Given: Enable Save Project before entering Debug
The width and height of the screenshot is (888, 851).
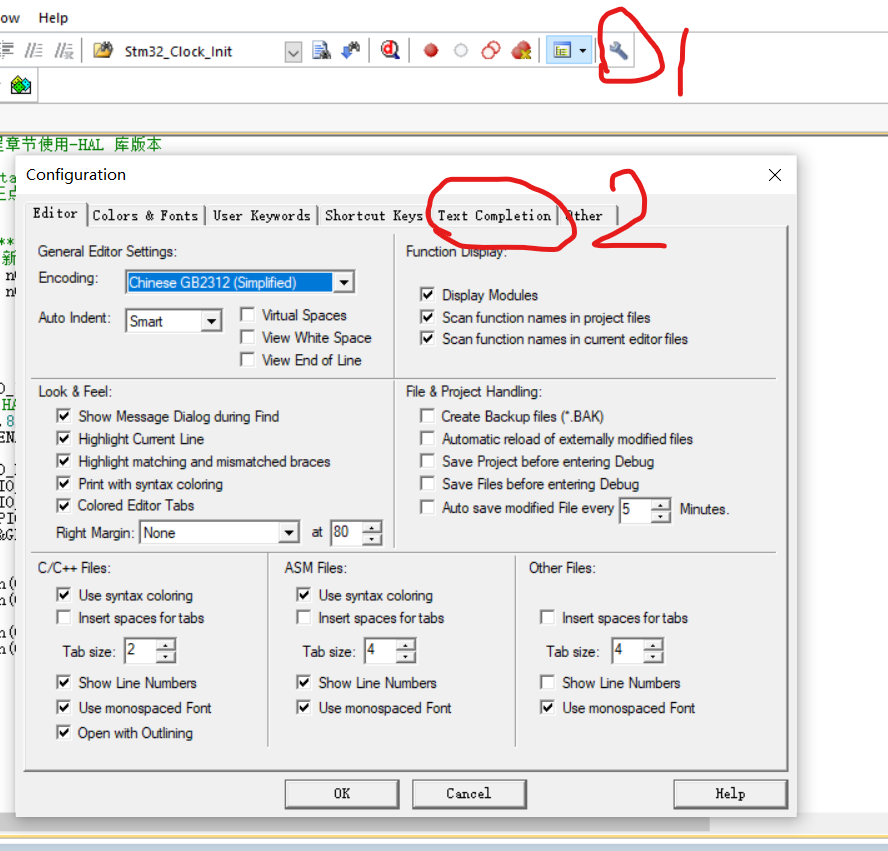Looking at the screenshot, I should (428, 461).
